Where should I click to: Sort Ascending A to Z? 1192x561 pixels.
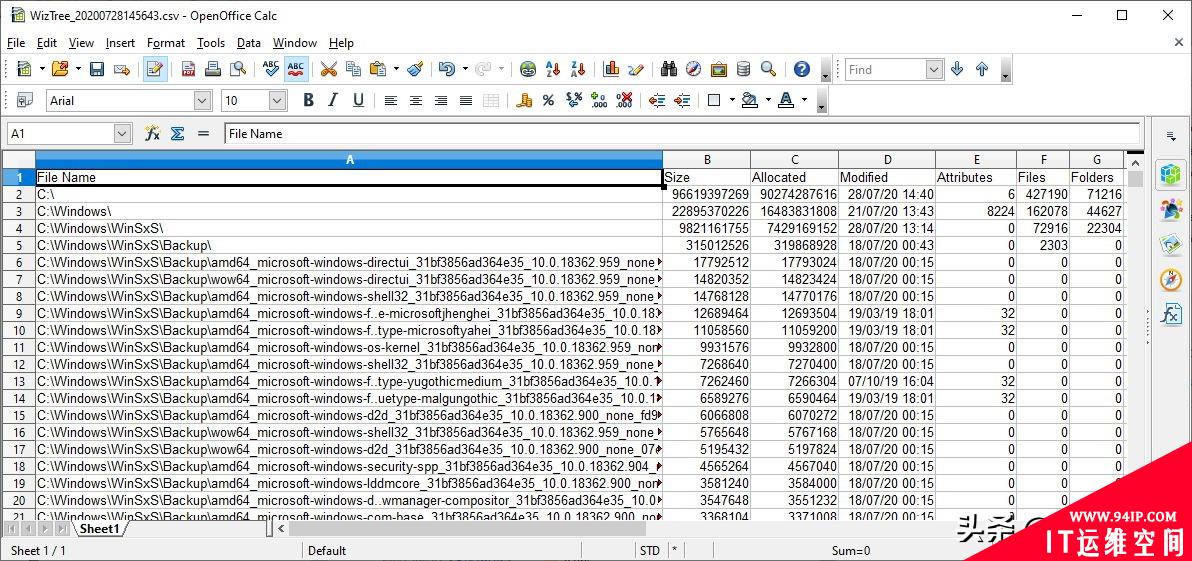(x=553, y=69)
